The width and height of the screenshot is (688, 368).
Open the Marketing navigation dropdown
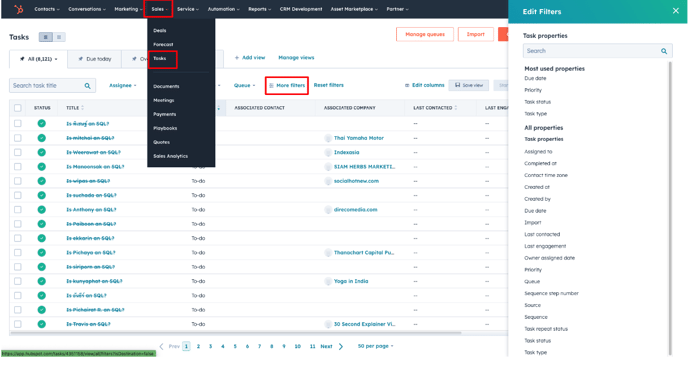[x=128, y=9]
